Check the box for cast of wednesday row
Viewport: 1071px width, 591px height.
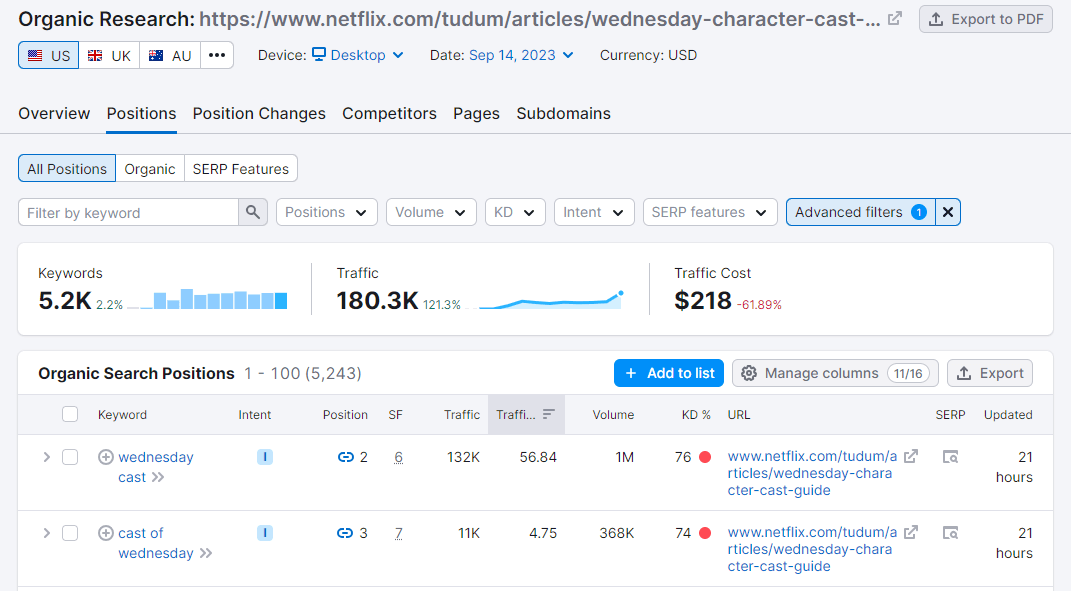point(70,533)
